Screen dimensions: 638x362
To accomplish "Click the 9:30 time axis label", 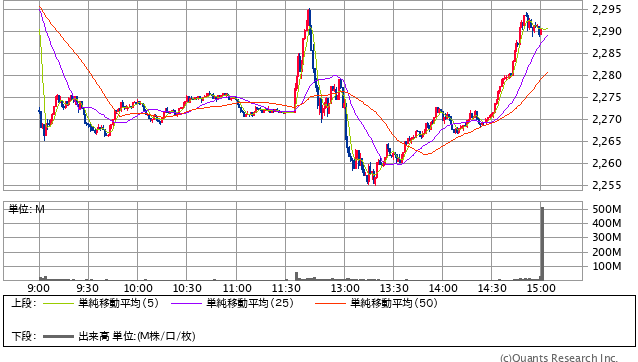I will [87, 288].
